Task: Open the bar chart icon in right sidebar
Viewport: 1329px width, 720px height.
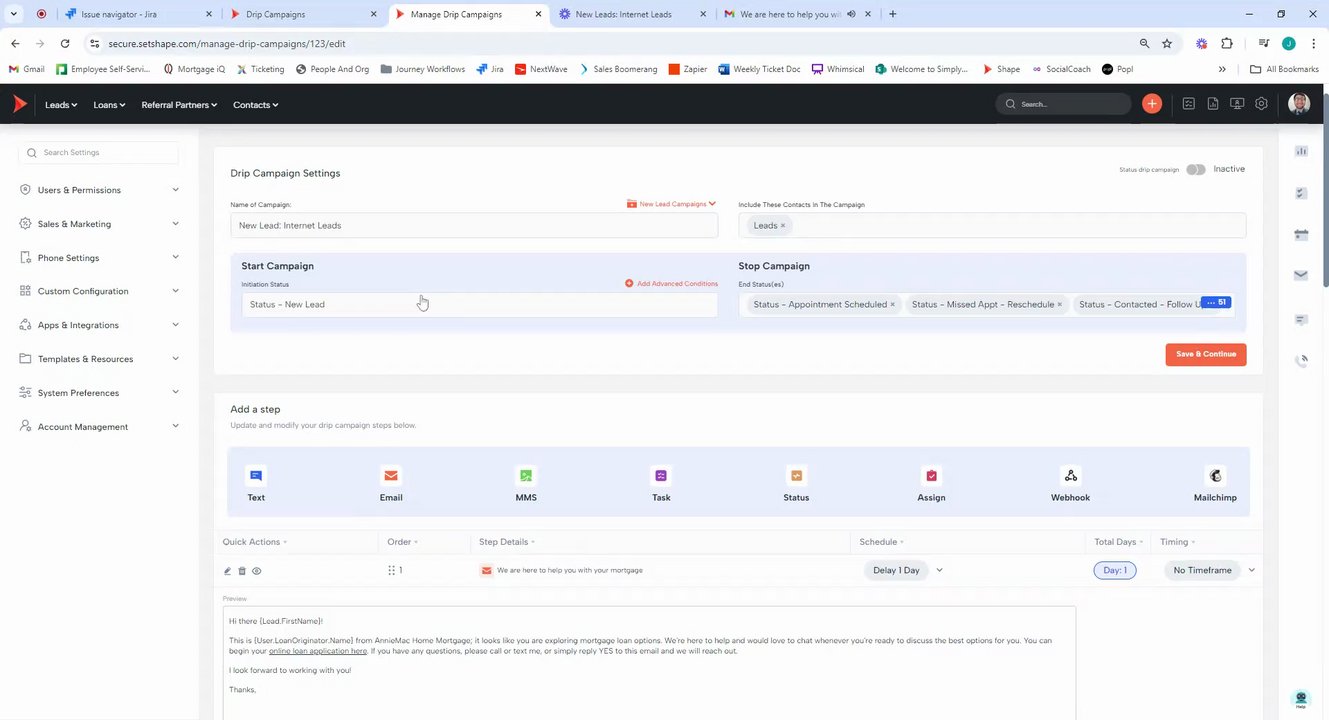Action: point(1301,151)
